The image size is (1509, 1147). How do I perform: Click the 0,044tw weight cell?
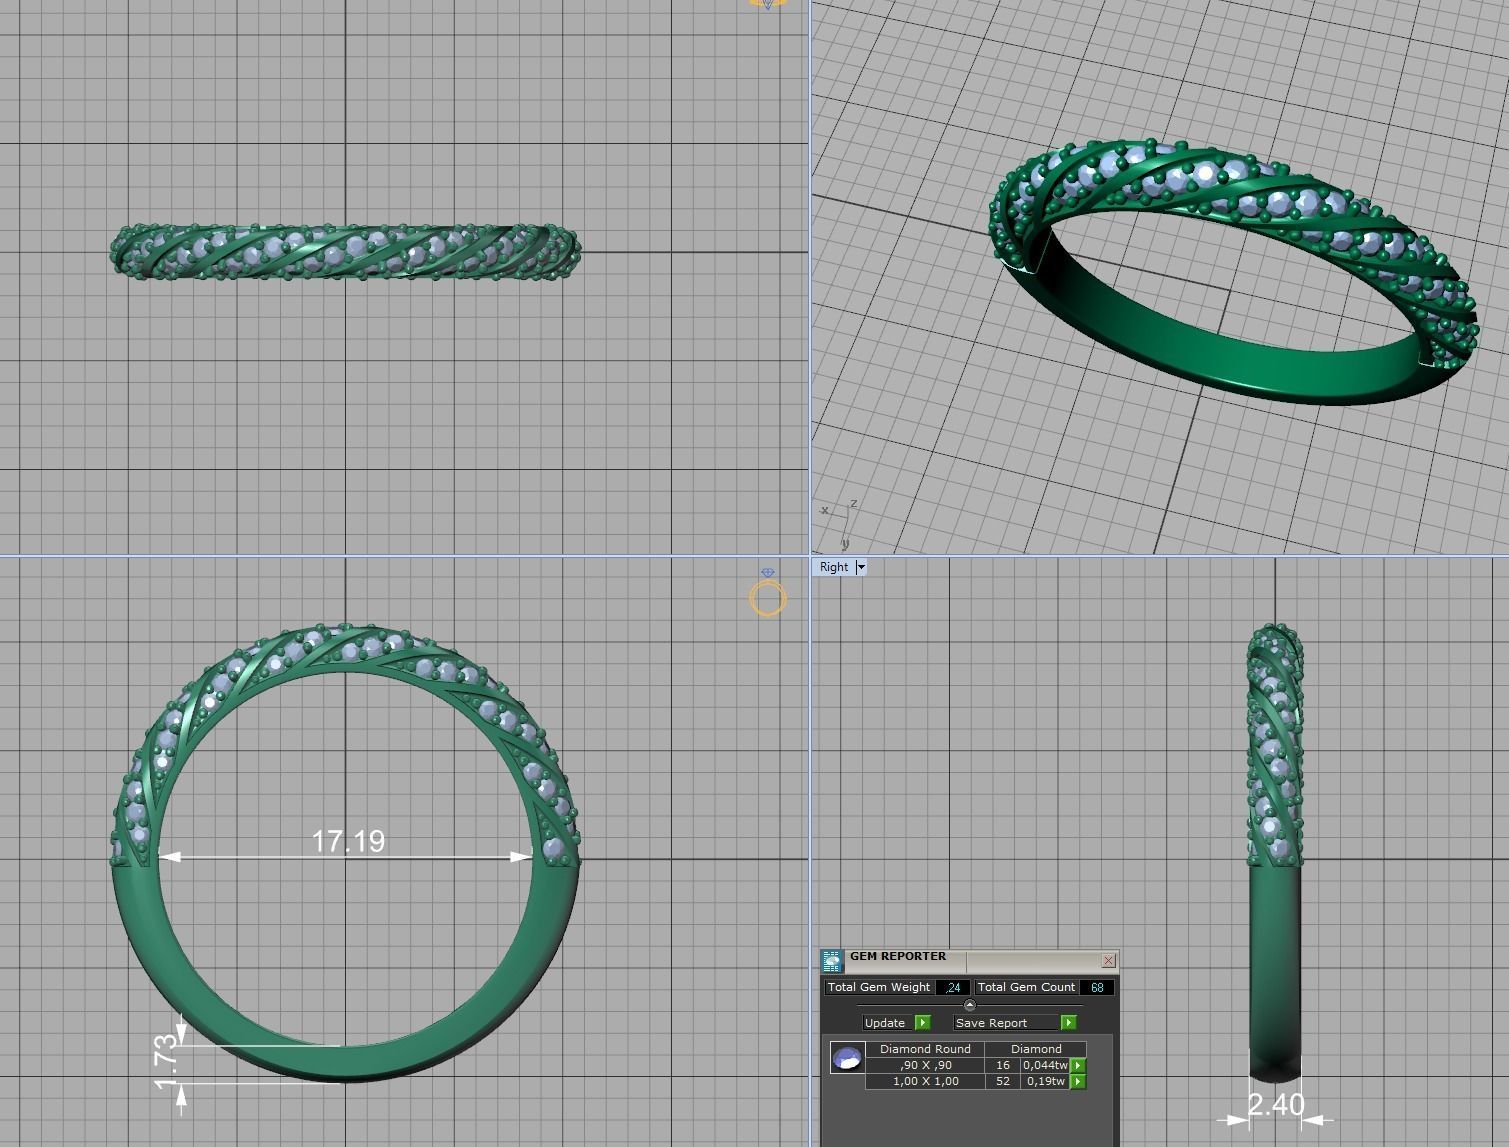coord(1045,1065)
